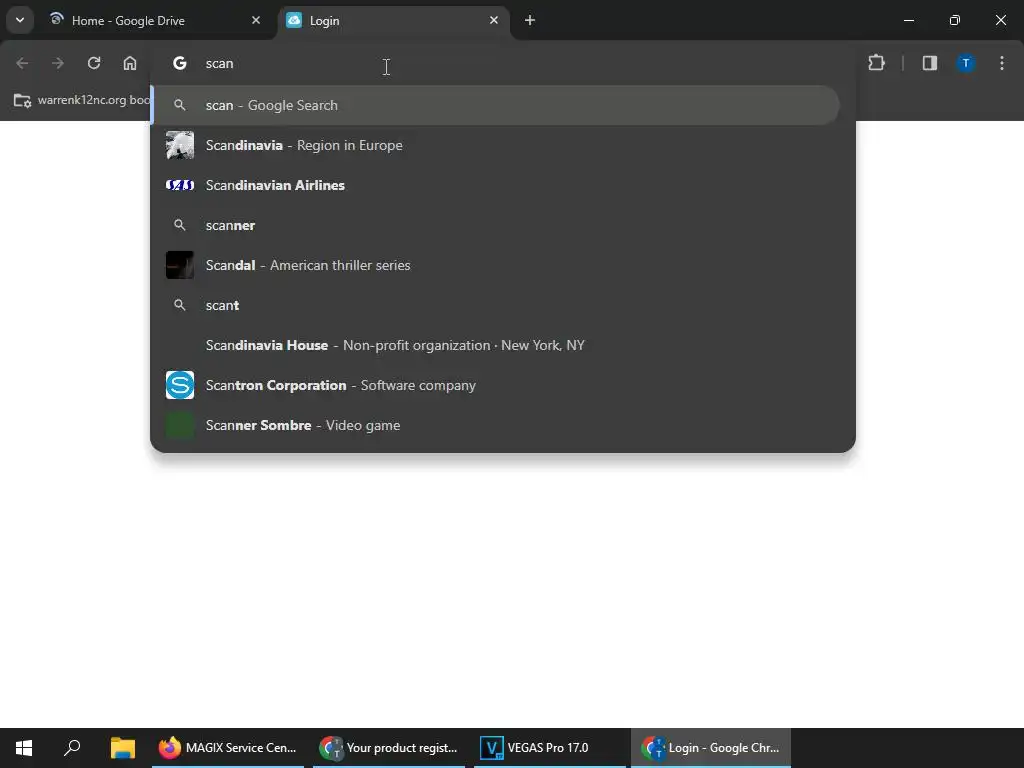
Task: Reload the current page
Action: [94, 63]
